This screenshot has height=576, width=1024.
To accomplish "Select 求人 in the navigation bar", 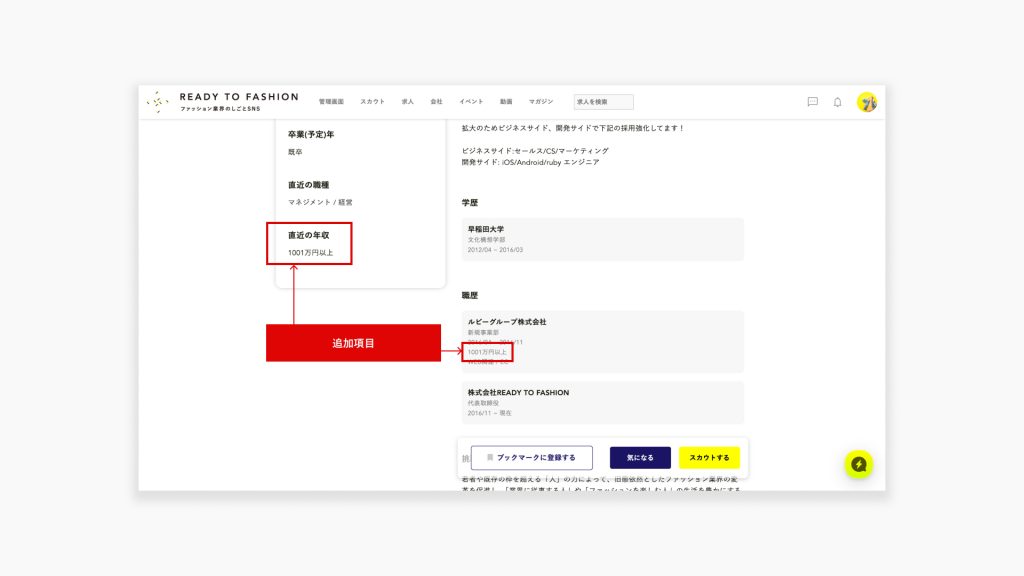I will tap(407, 102).
